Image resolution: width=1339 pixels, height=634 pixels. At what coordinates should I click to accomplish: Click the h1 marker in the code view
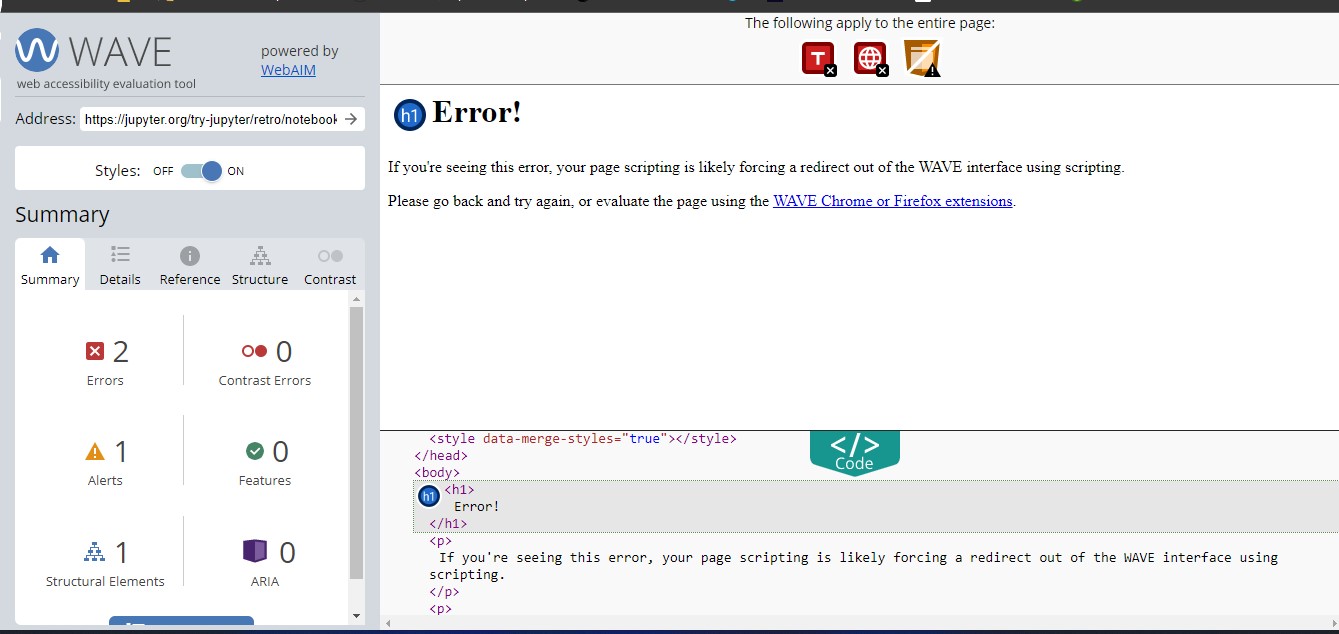[429, 496]
